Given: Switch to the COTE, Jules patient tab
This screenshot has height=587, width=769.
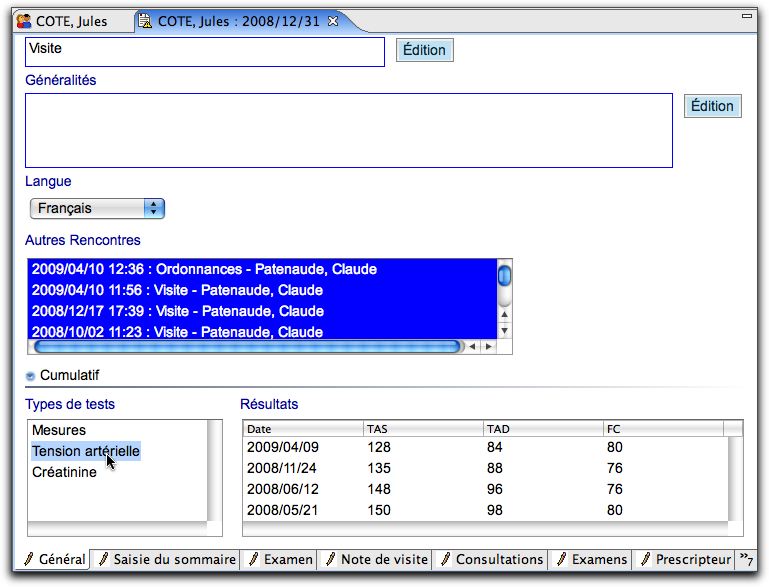Looking at the screenshot, I should pyautogui.click(x=71, y=22).
